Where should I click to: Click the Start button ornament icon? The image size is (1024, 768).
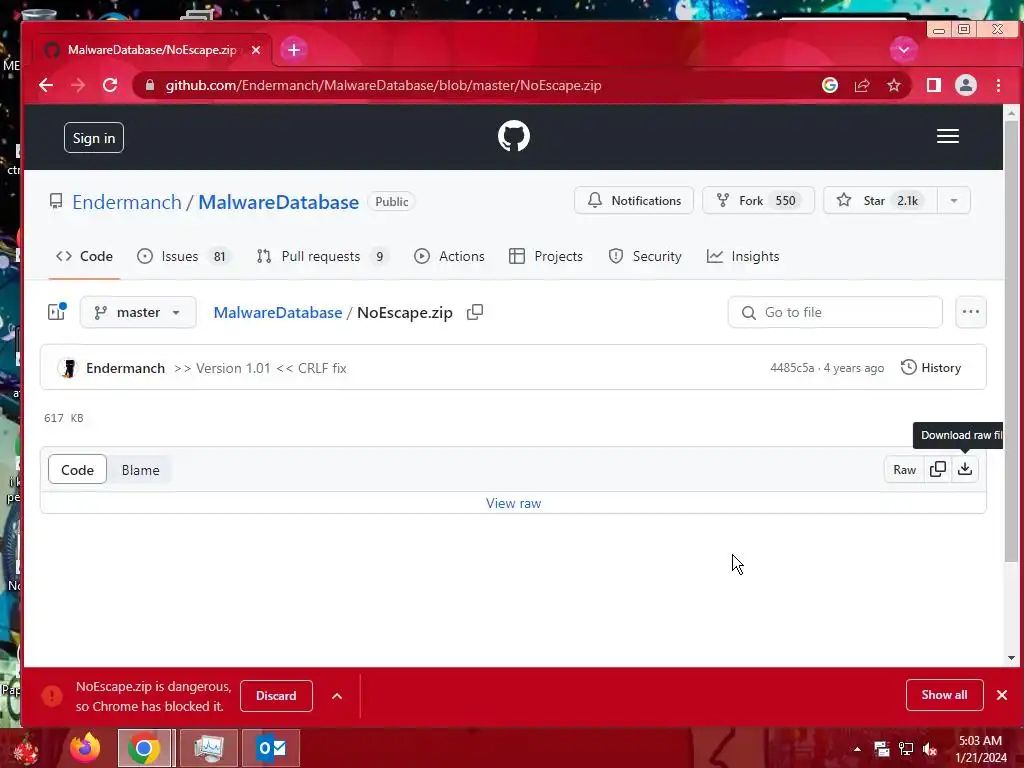(26, 748)
